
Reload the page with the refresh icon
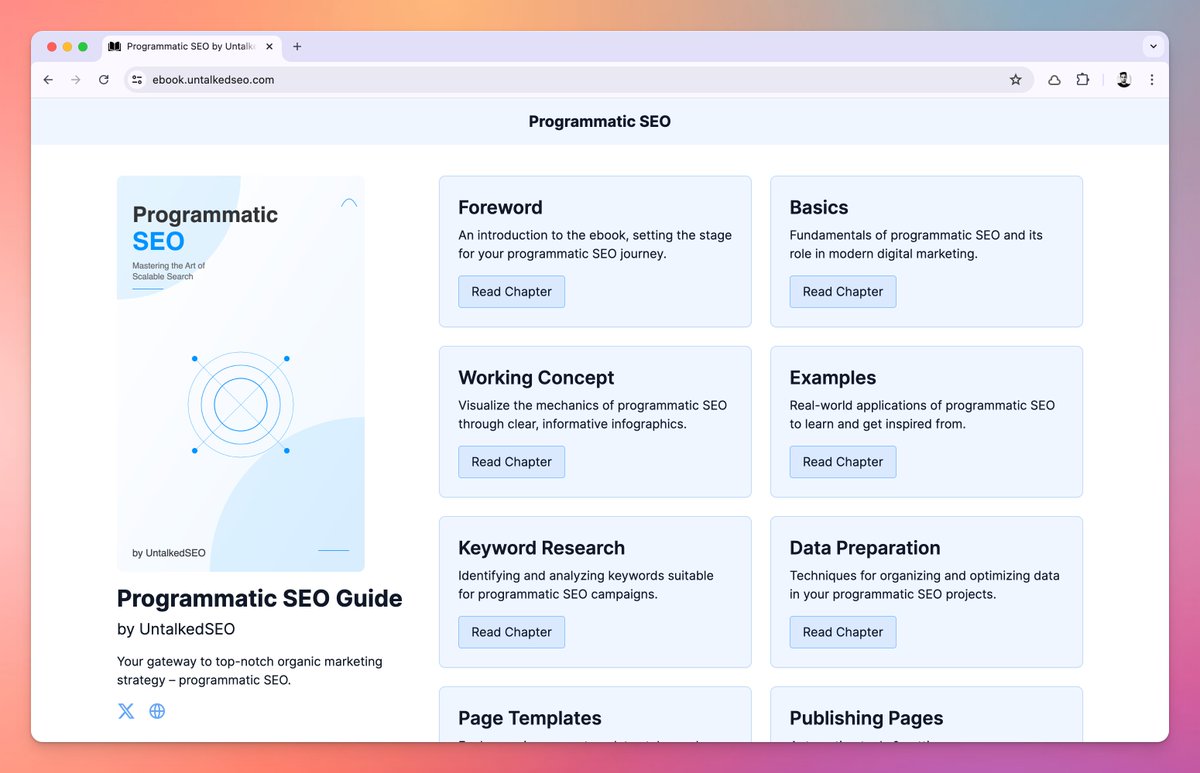coord(103,80)
